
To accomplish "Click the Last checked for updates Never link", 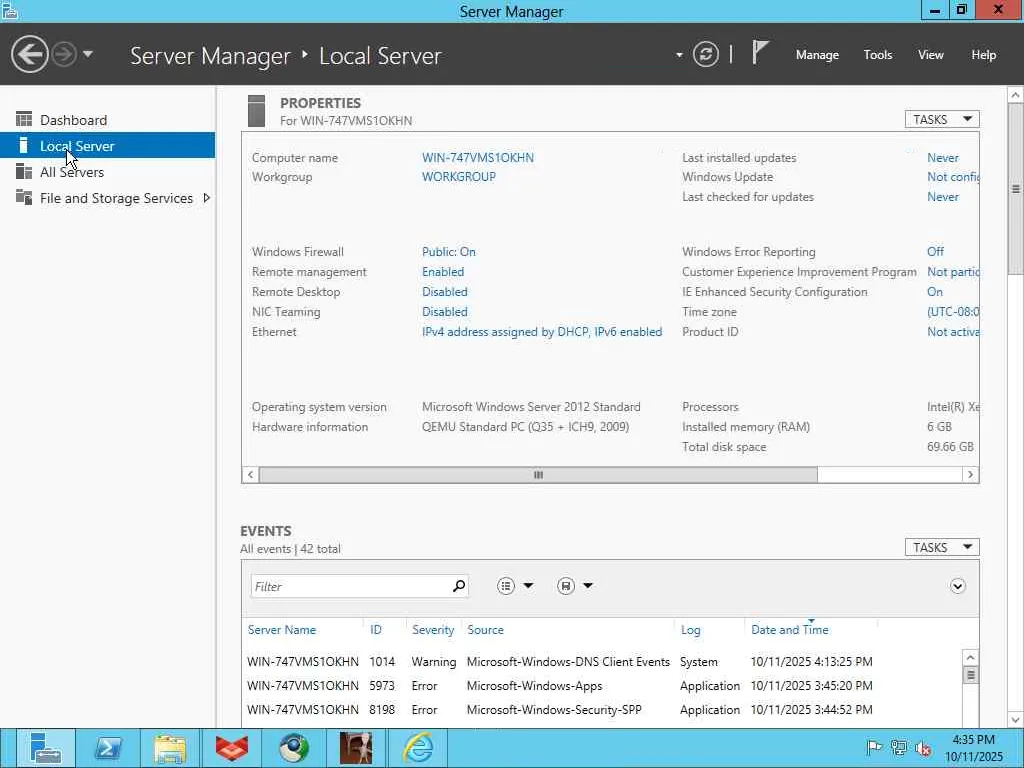I will click(943, 197).
